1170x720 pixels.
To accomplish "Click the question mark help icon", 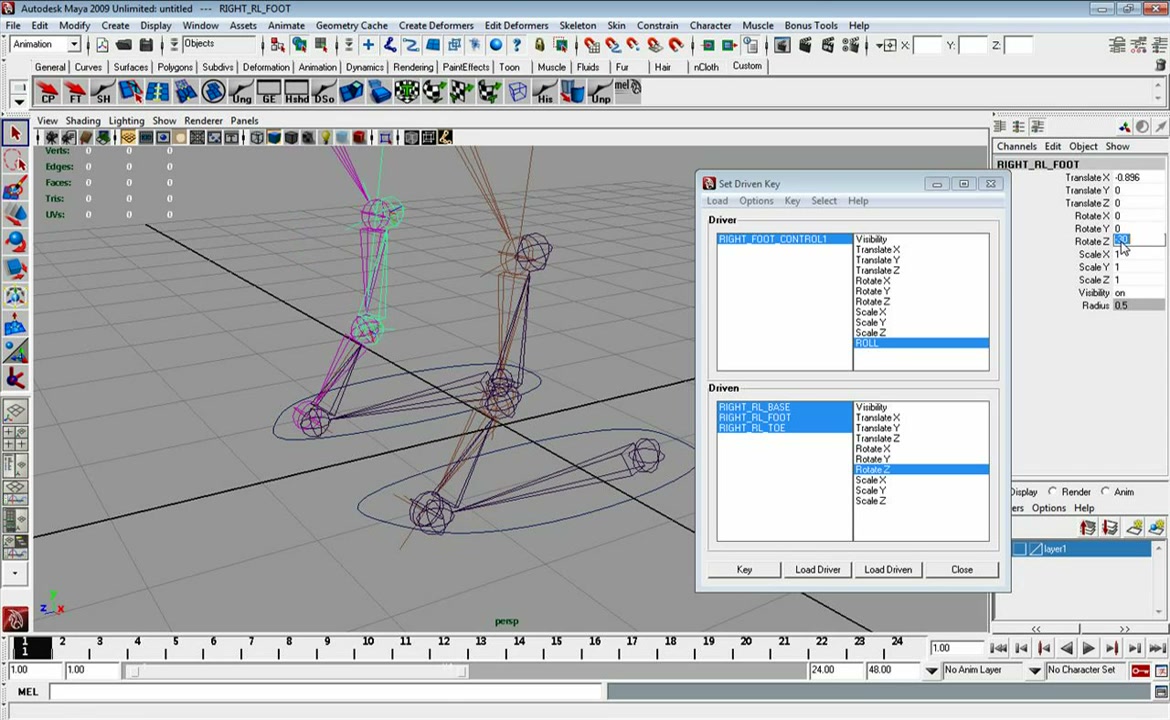I will [x=516, y=45].
